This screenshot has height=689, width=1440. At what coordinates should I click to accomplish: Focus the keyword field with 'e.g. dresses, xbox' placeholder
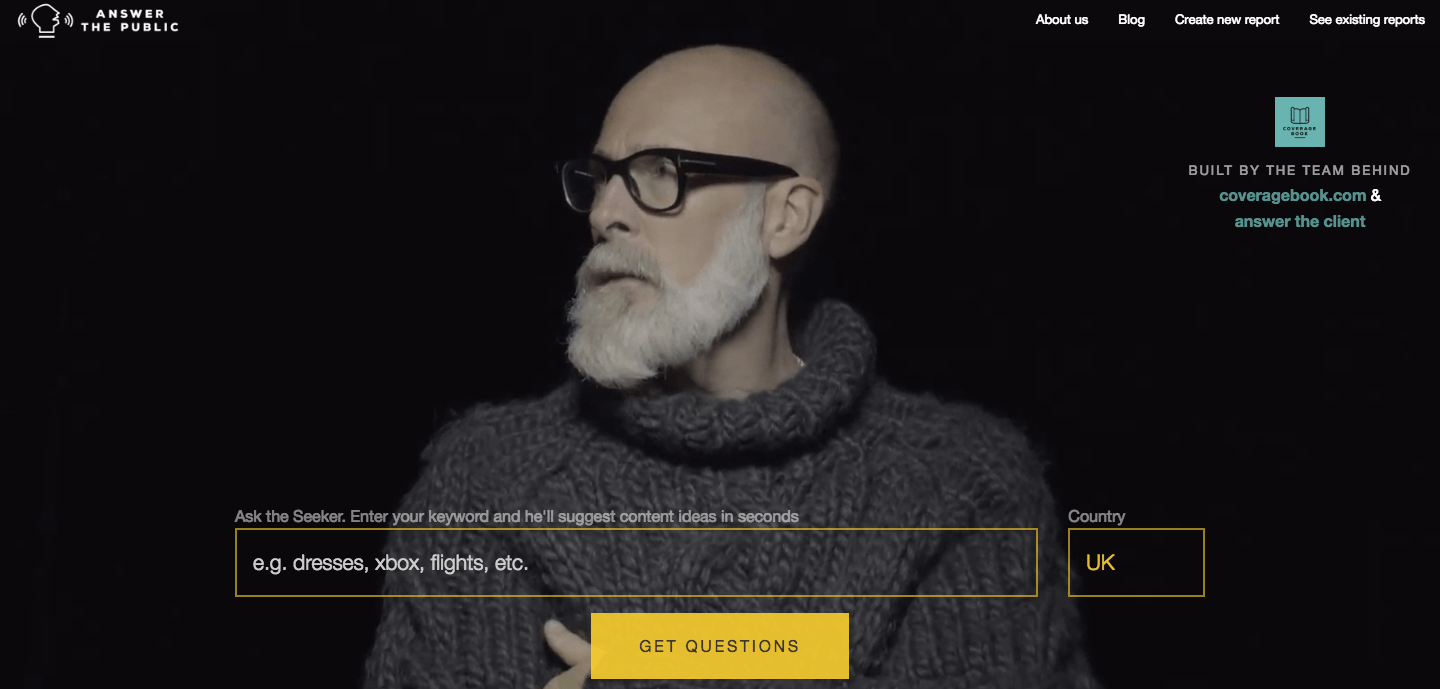(x=636, y=562)
